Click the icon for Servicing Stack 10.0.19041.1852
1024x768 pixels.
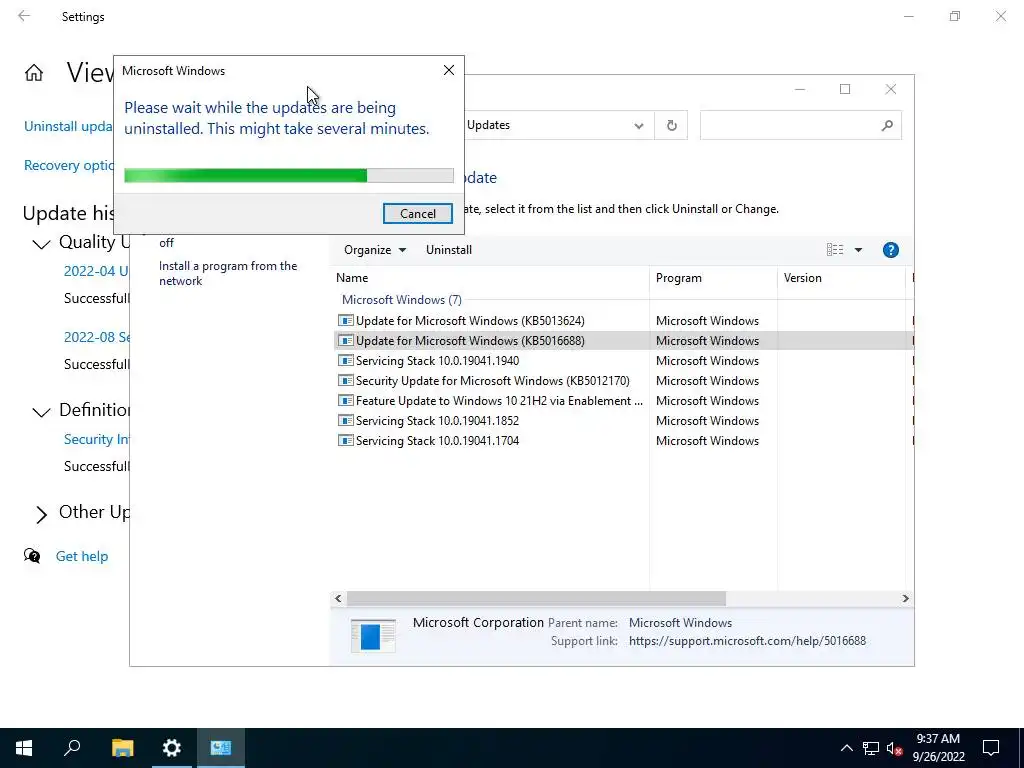[x=345, y=421]
